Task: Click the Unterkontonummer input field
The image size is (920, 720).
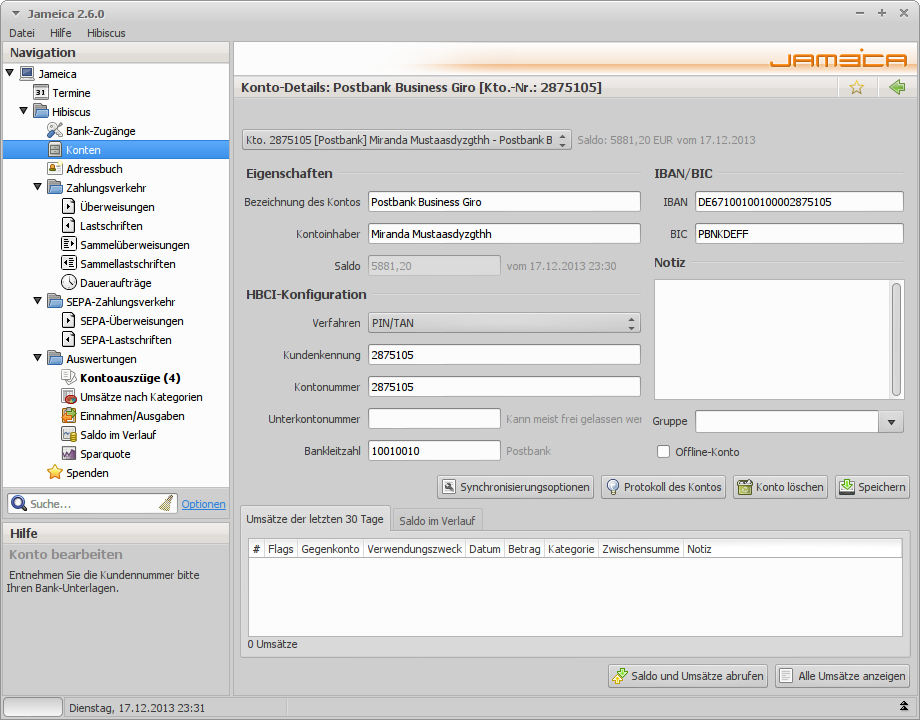Action: pyautogui.click(x=434, y=419)
